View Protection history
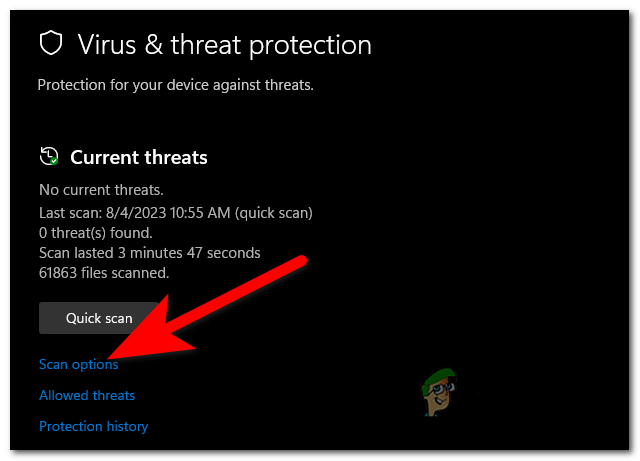Viewport: 640px width, 461px height. [93, 426]
